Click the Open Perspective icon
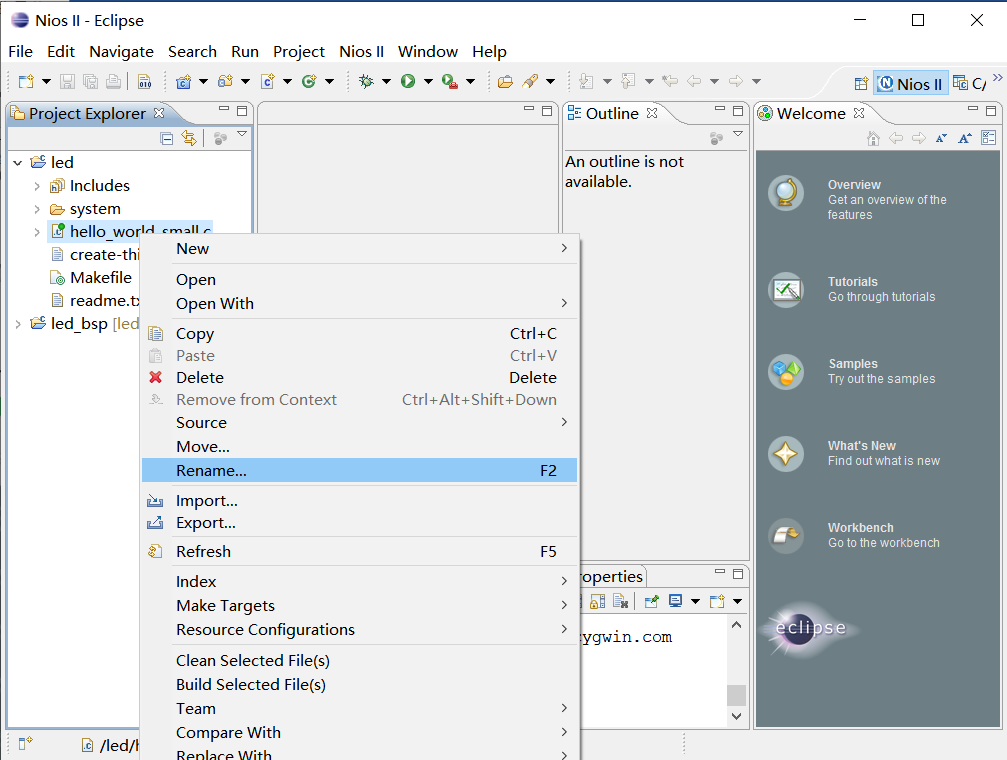 [x=860, y=84]
